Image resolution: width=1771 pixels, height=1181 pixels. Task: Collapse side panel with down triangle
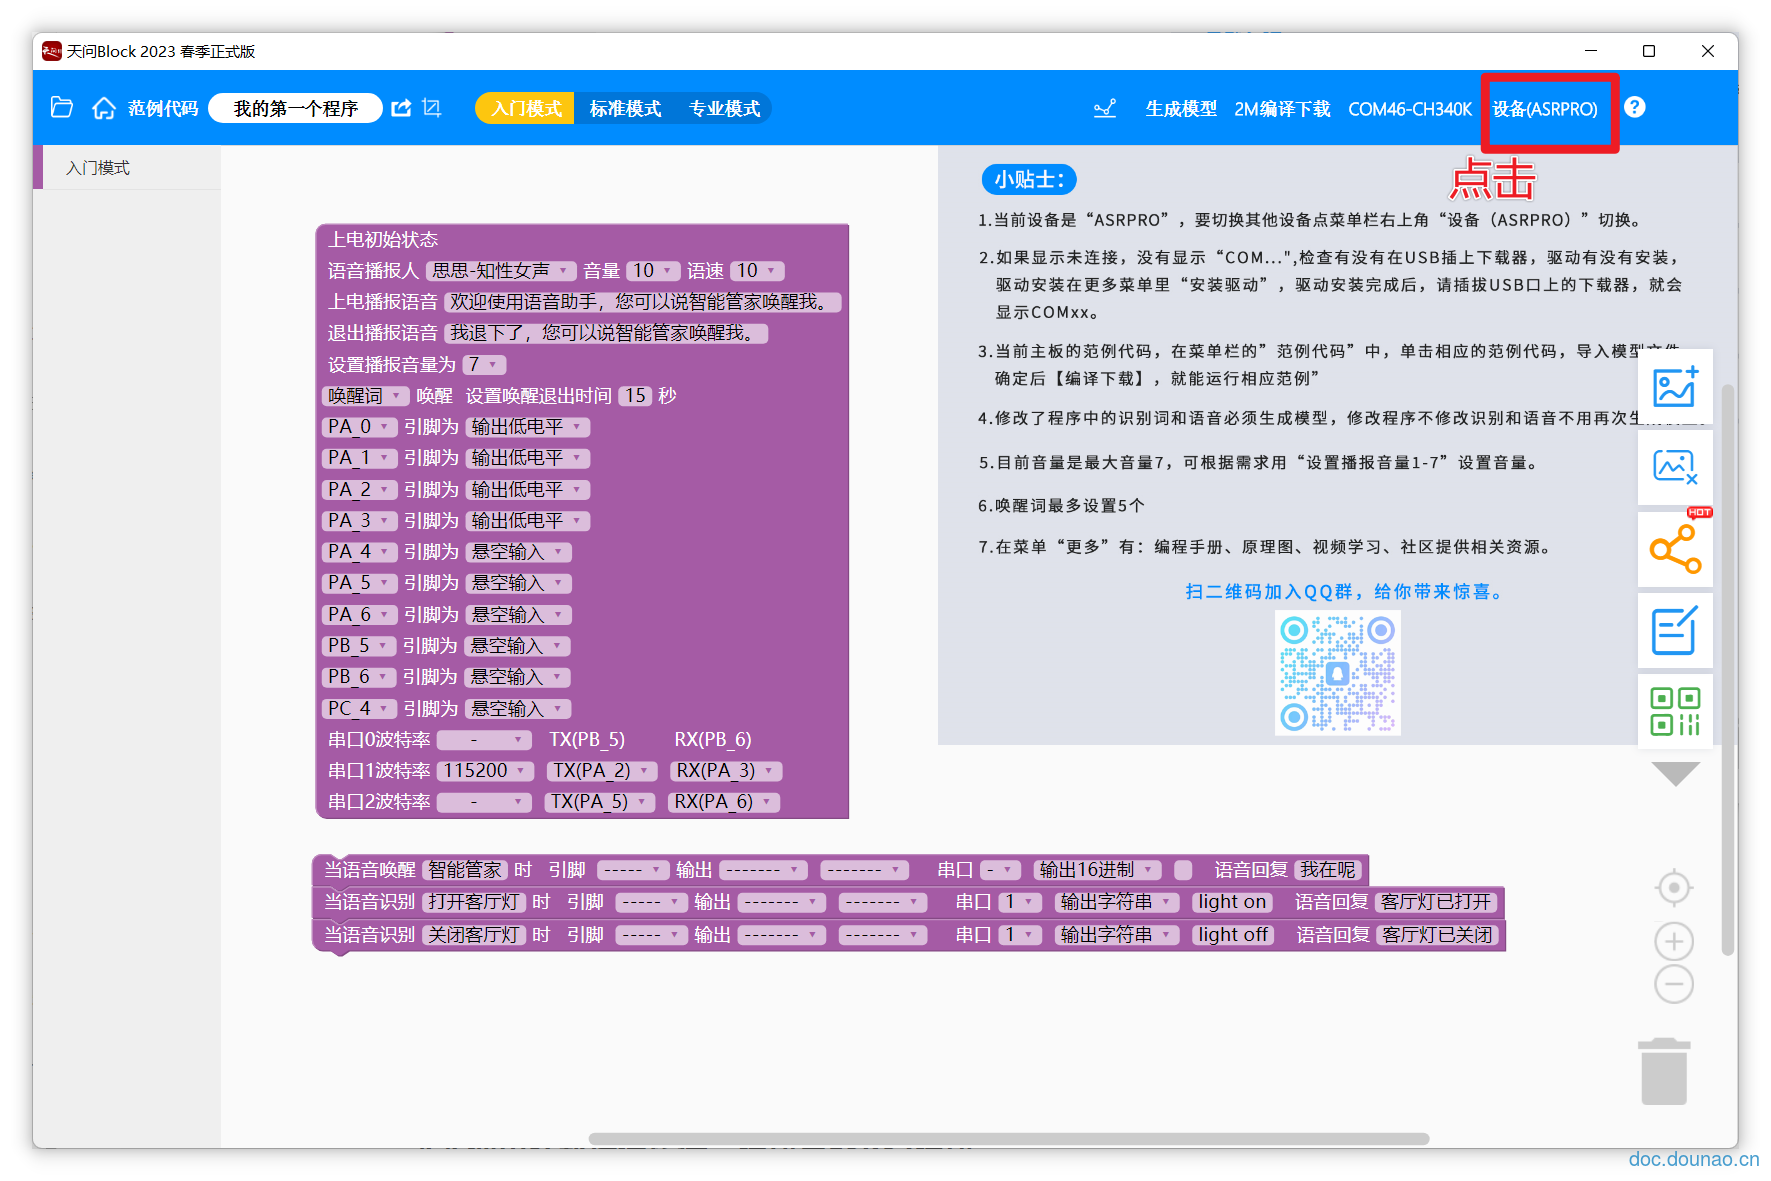[x=1676, y=773]
